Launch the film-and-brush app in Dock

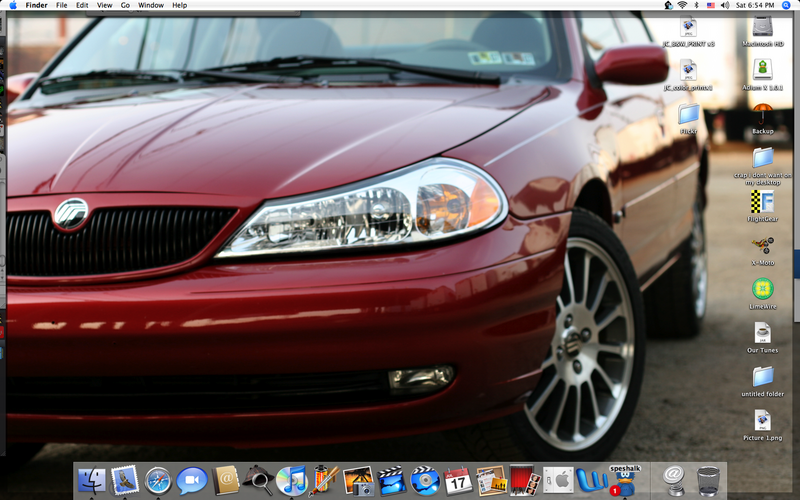324,480
